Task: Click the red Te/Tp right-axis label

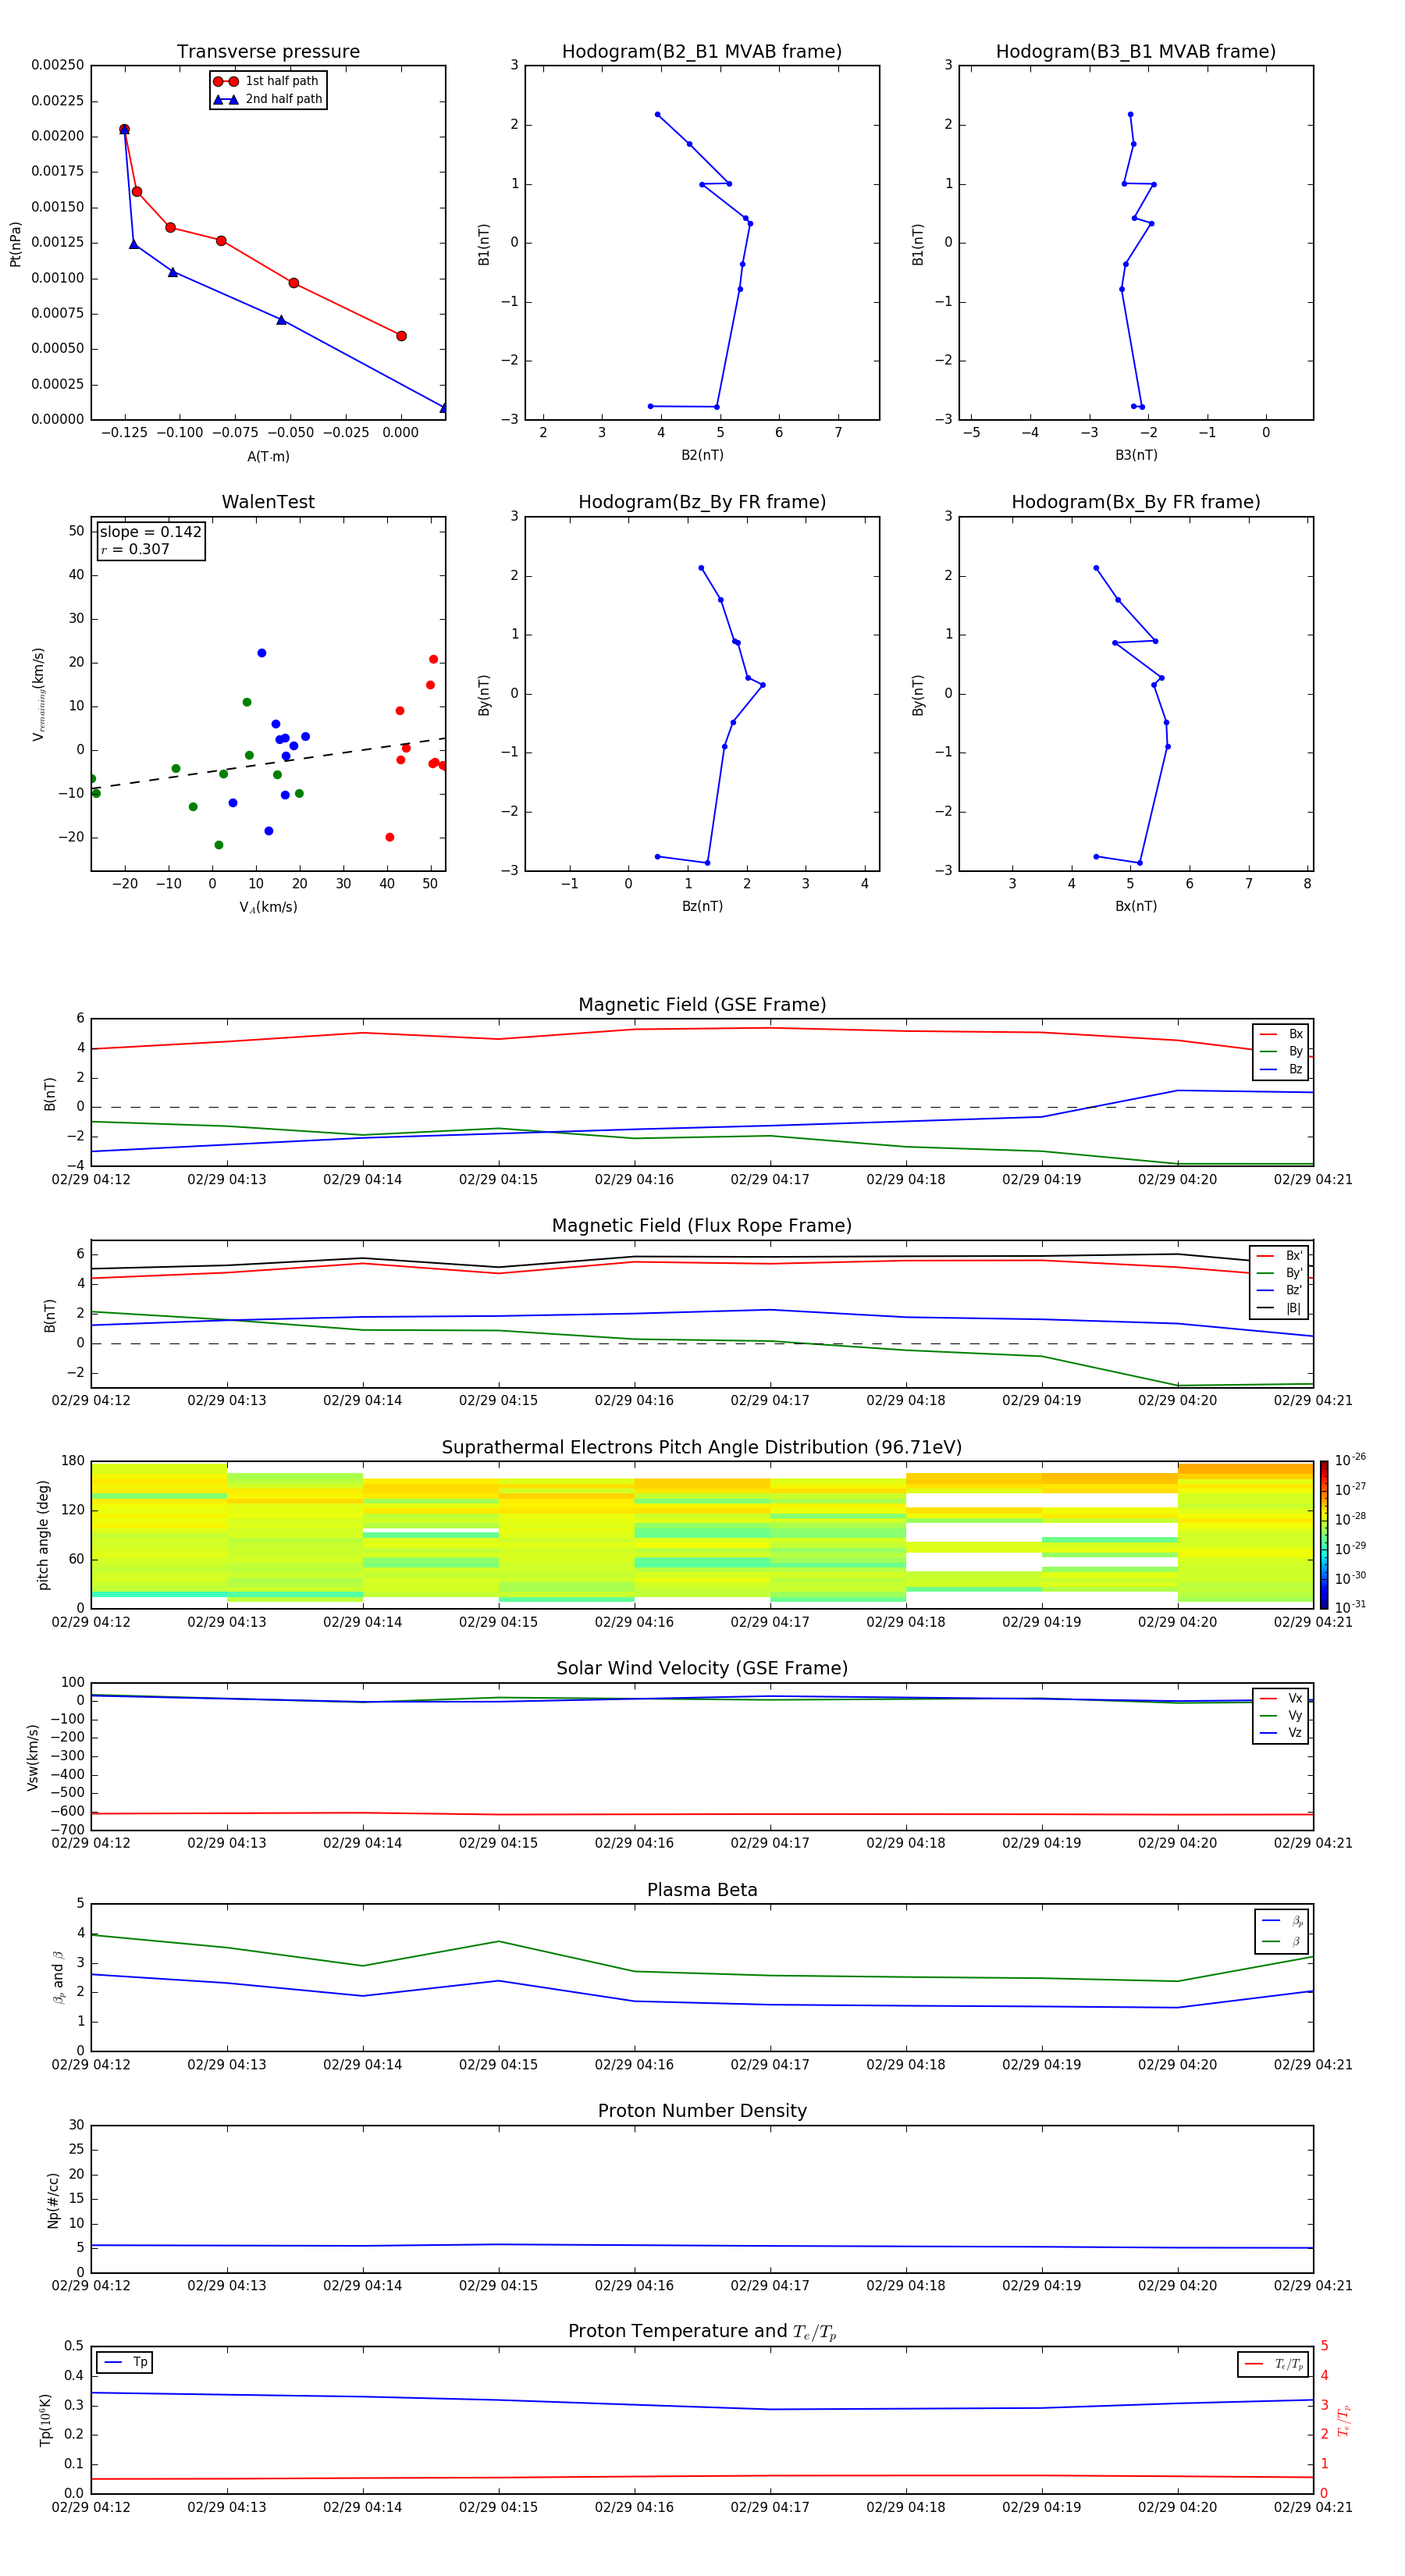Action: [1344, 2421]
